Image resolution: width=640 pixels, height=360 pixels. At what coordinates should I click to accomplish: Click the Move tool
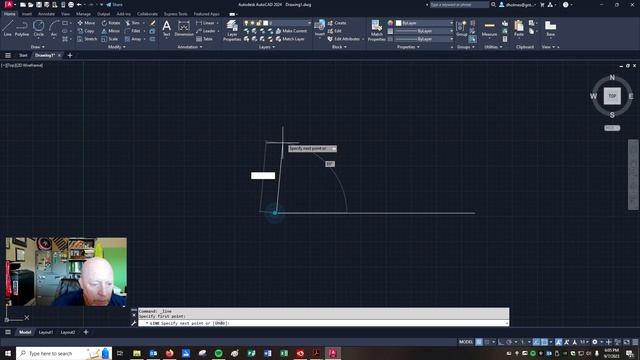(86, 23)
